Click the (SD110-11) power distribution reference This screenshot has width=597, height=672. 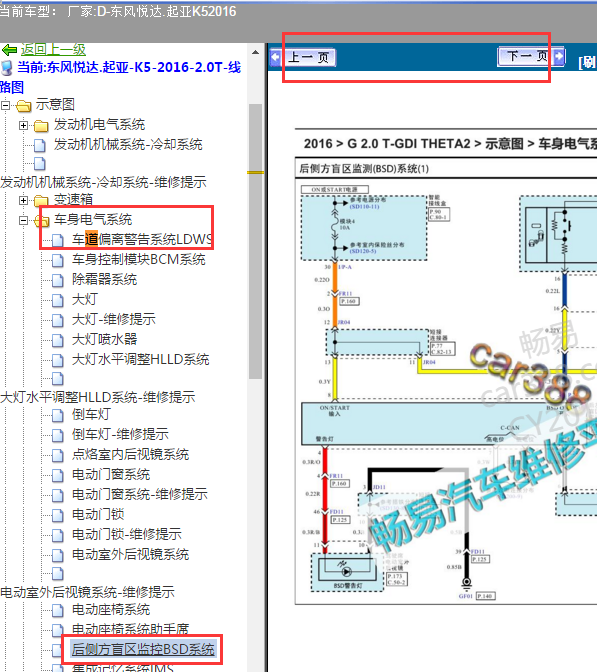pos(364,207)
